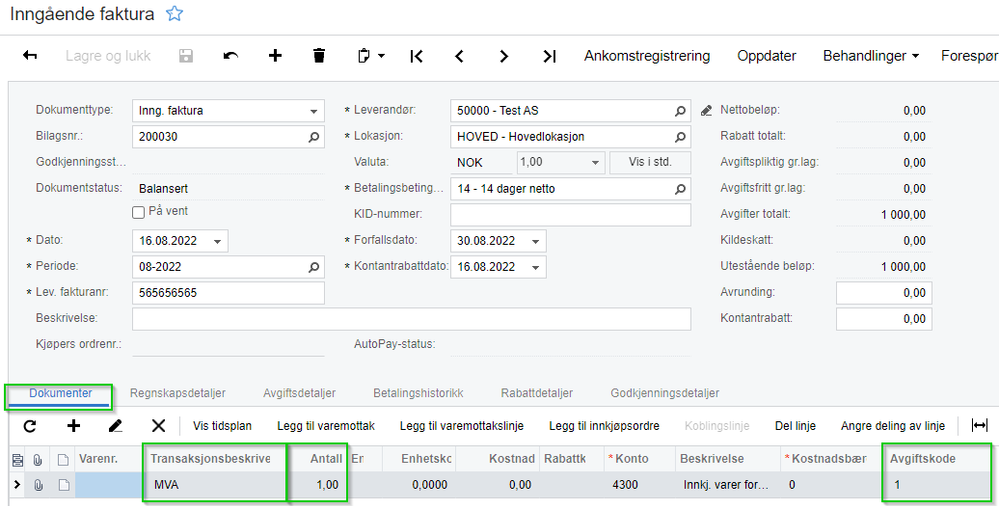The height and width of the screenshot is (506, 999).
Task: Expand the Behandlinger menu
Action: tap(871, 56)
